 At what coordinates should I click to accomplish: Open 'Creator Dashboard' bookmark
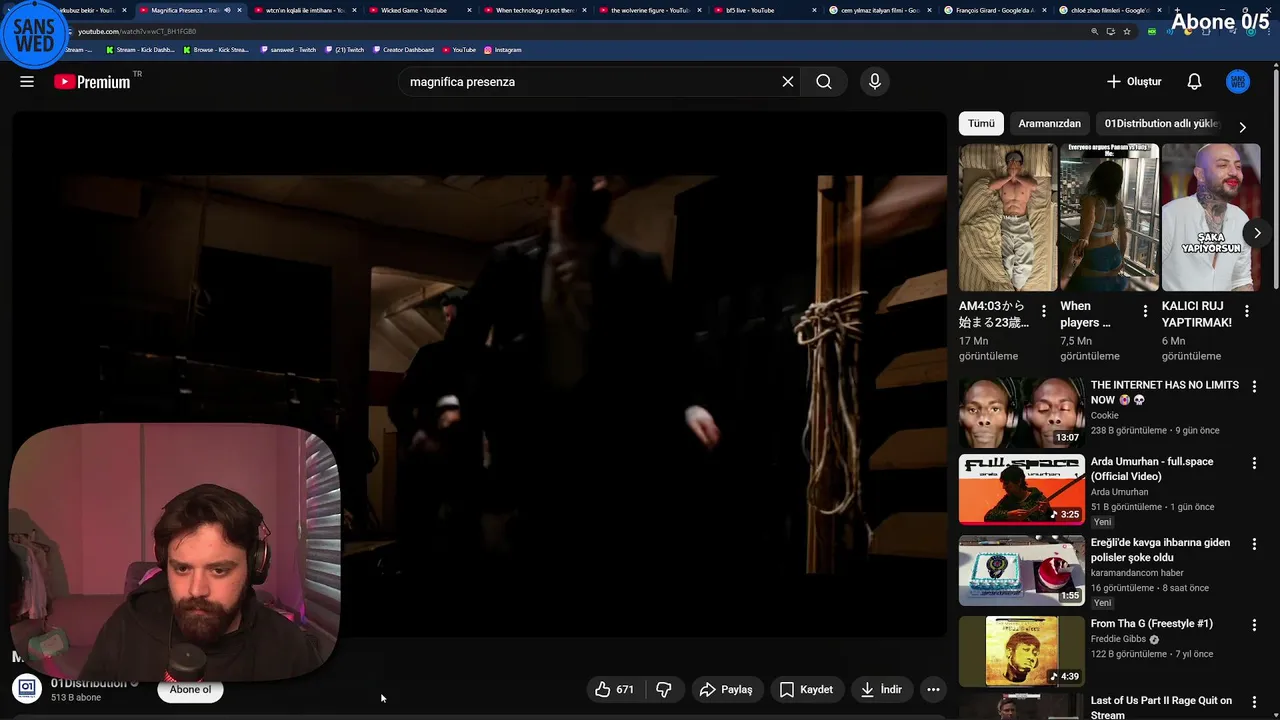coord(403,49)
